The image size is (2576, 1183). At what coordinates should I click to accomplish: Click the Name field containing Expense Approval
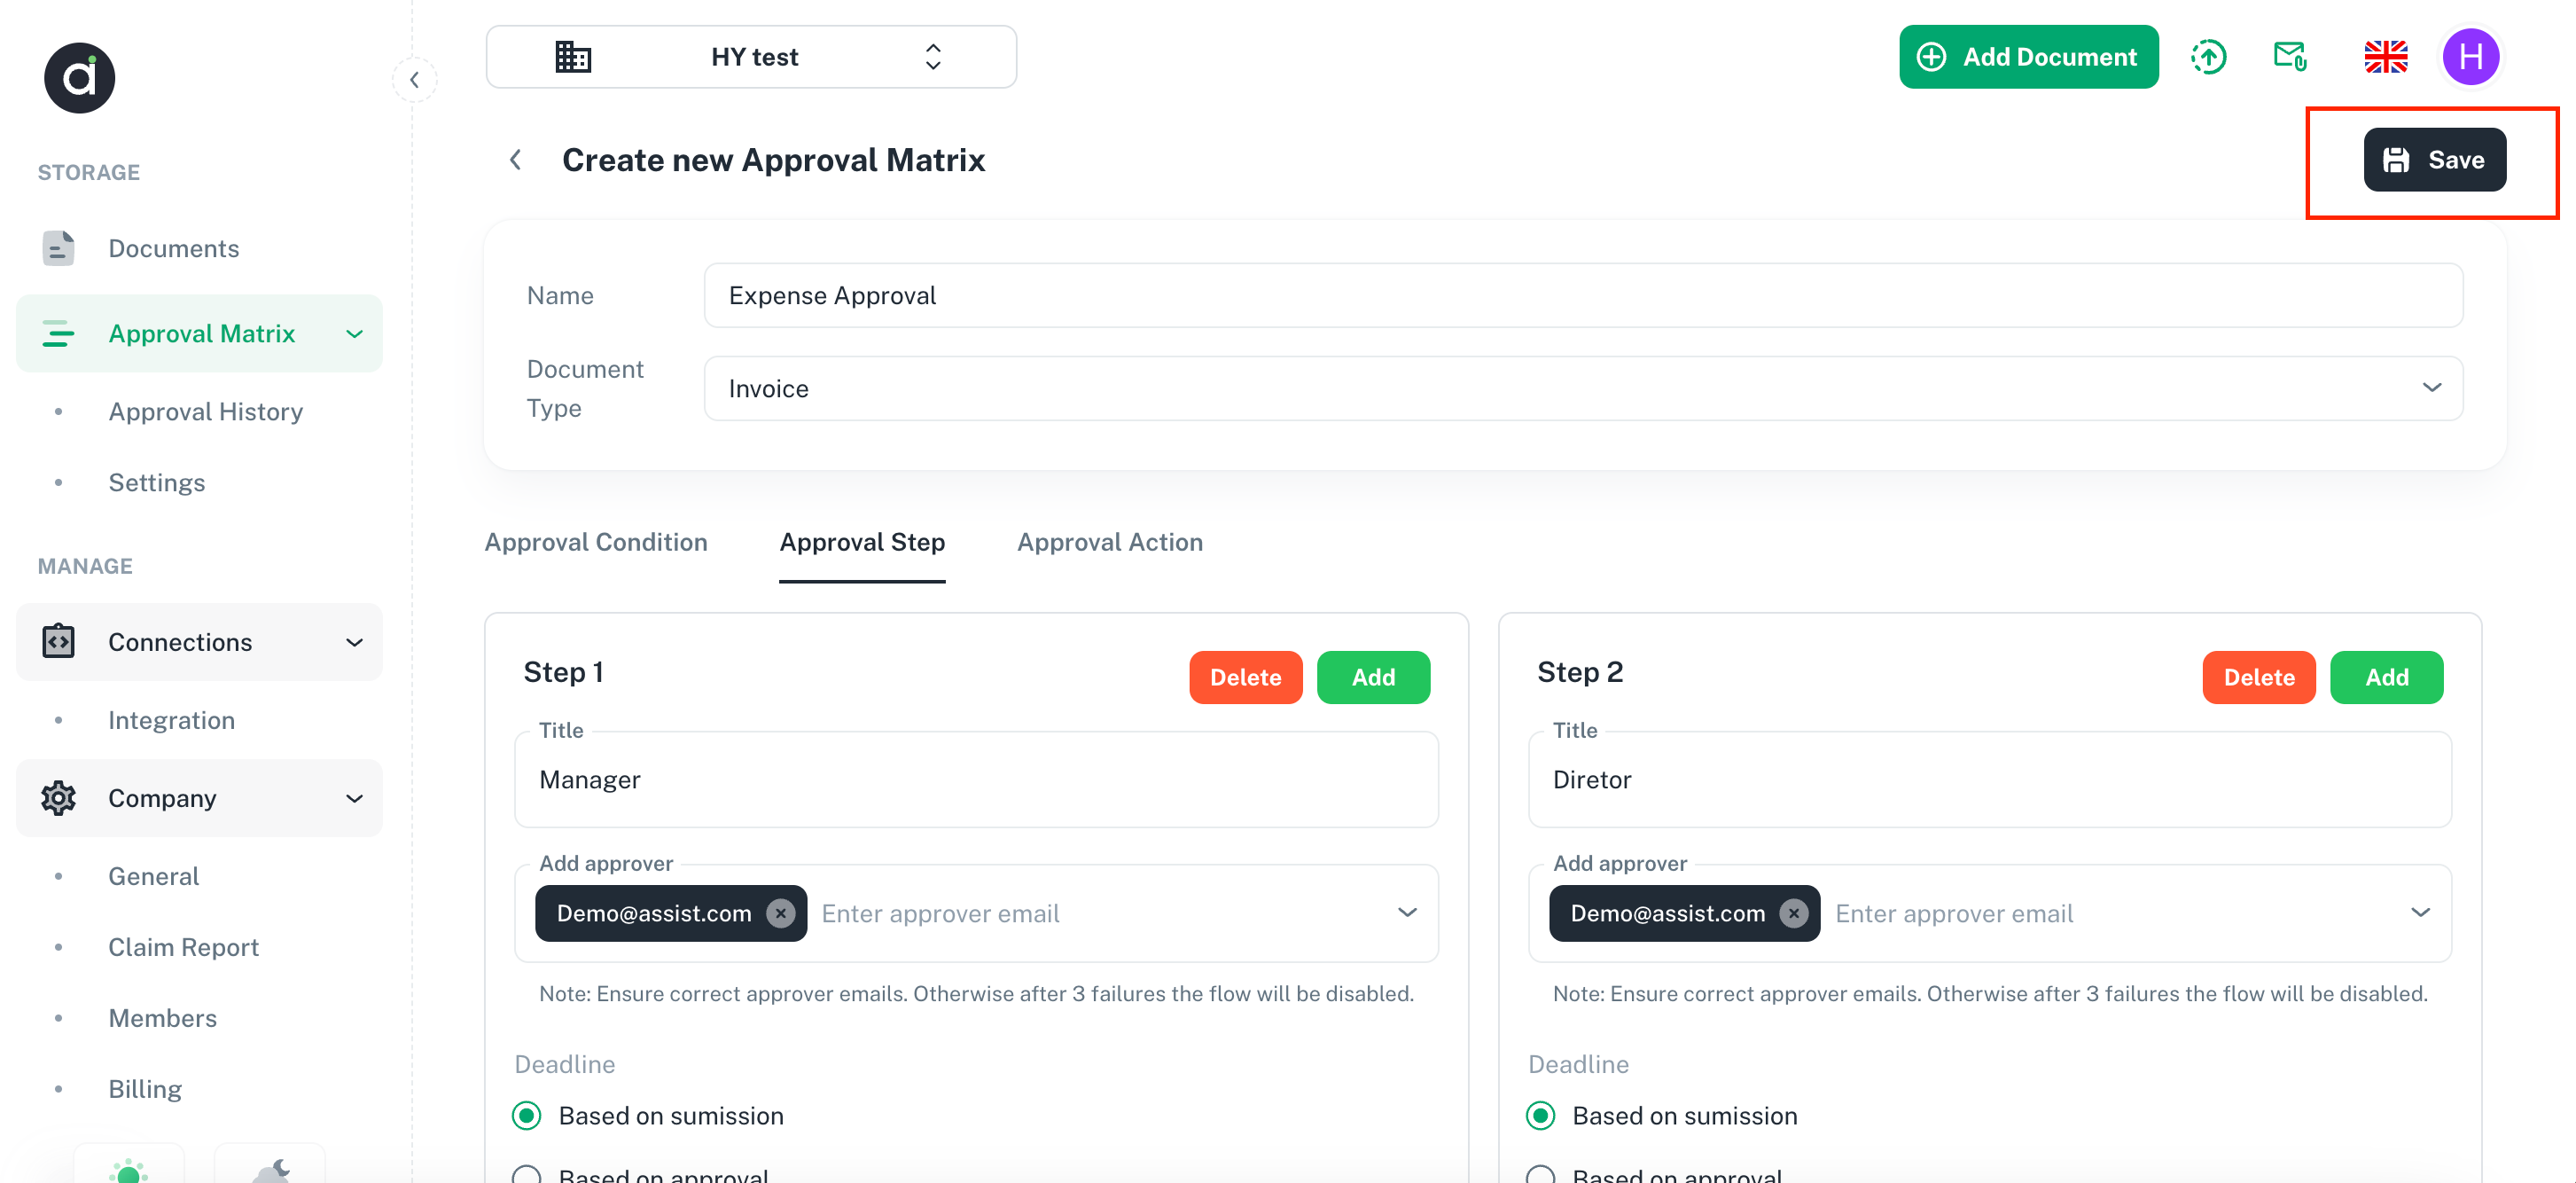point(1583,296)
